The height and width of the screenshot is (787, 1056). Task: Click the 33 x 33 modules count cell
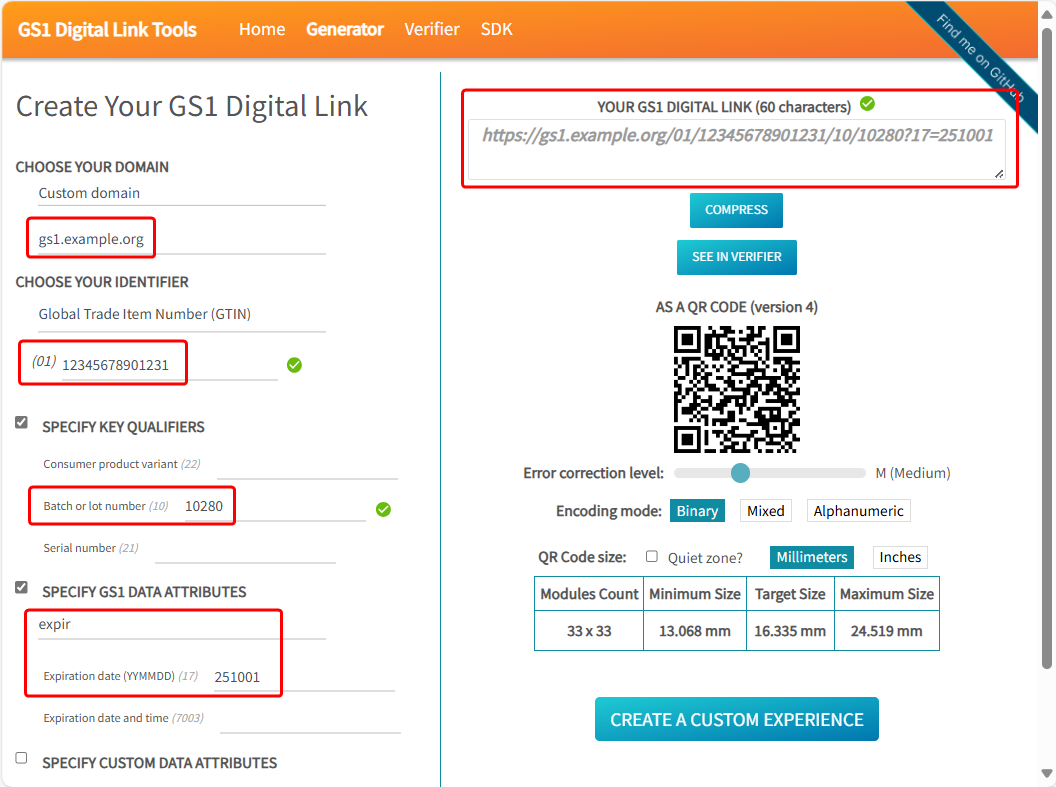tap(589, 631)
